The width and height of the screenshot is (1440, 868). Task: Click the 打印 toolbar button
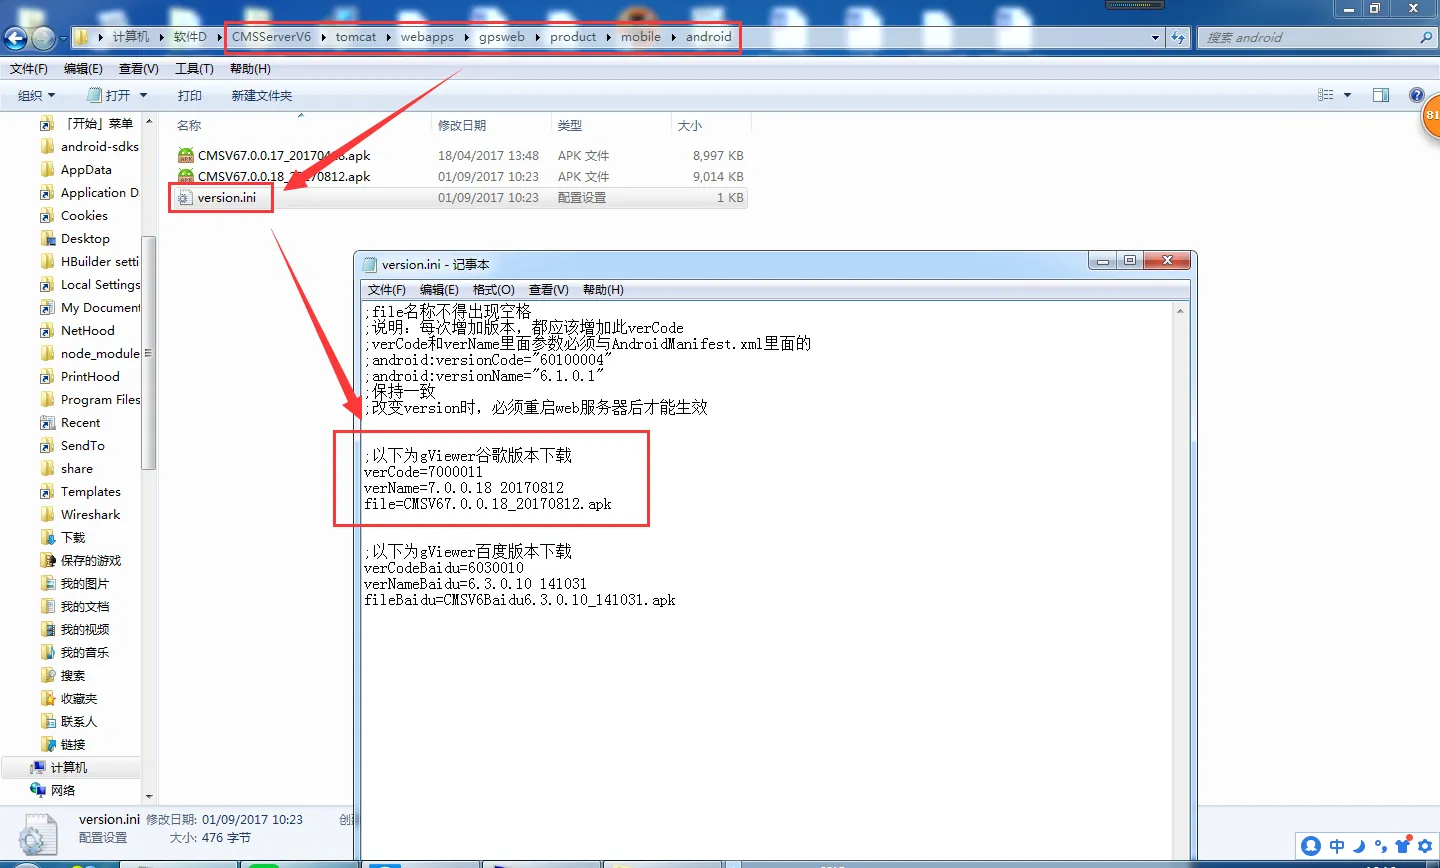(x=189, y=95)
